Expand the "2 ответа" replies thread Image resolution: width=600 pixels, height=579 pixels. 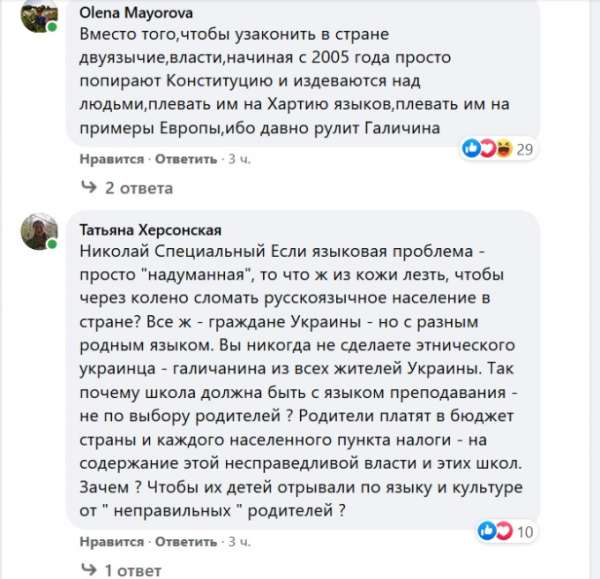pos(139,188)
